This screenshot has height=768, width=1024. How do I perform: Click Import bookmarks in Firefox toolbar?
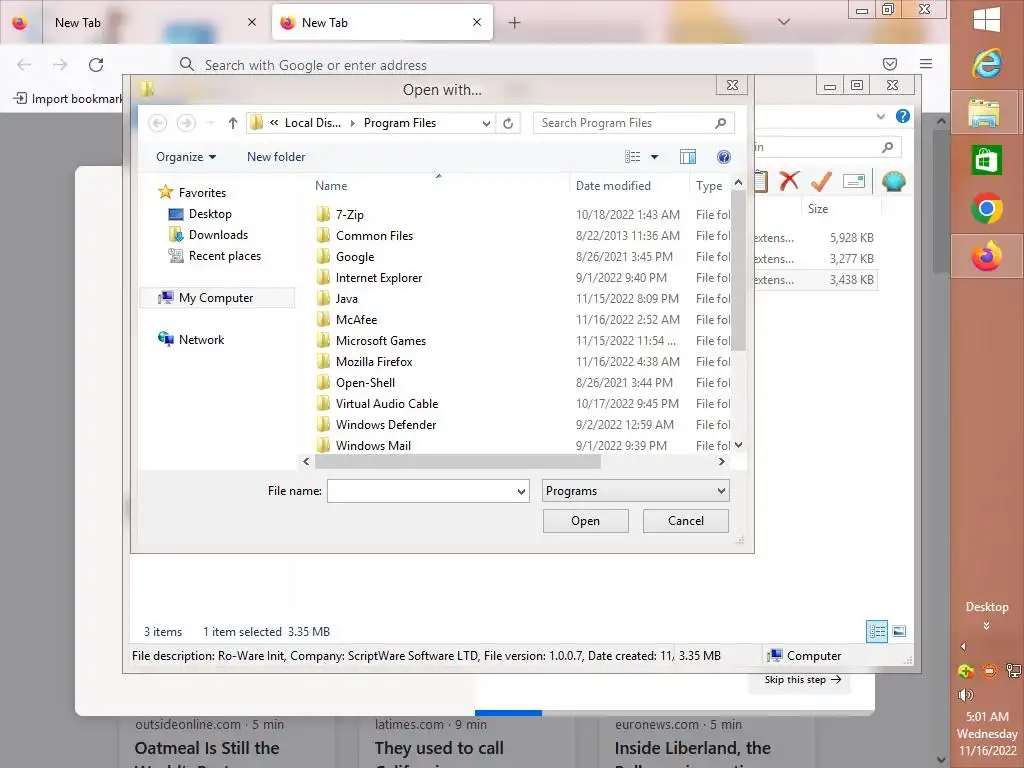point(69,99)
